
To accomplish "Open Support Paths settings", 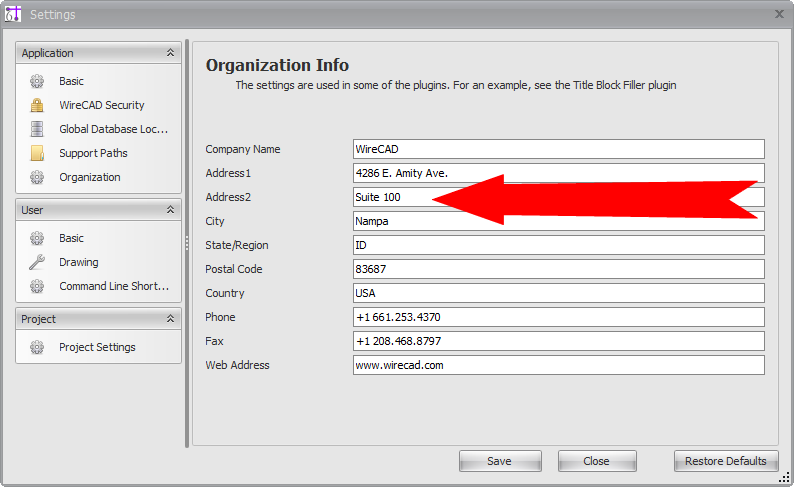I will pyautogui.click(x=93, y=153).
